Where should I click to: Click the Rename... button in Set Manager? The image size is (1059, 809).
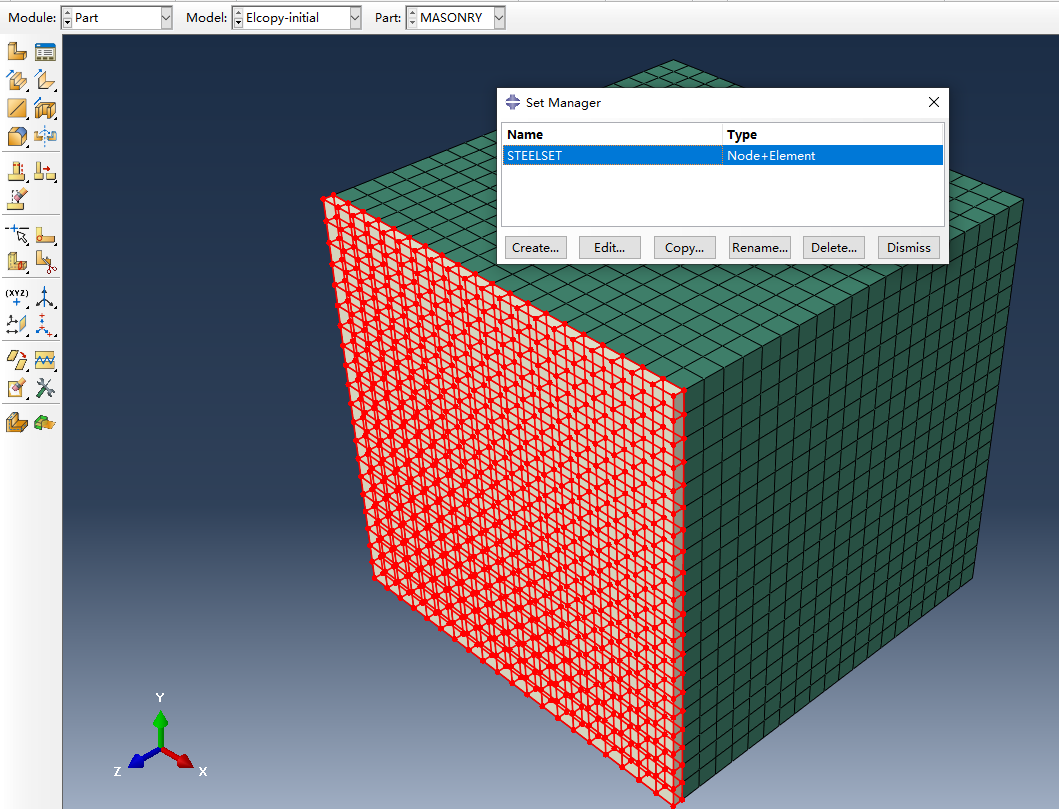pyautogui.click(x=760, y=248)
